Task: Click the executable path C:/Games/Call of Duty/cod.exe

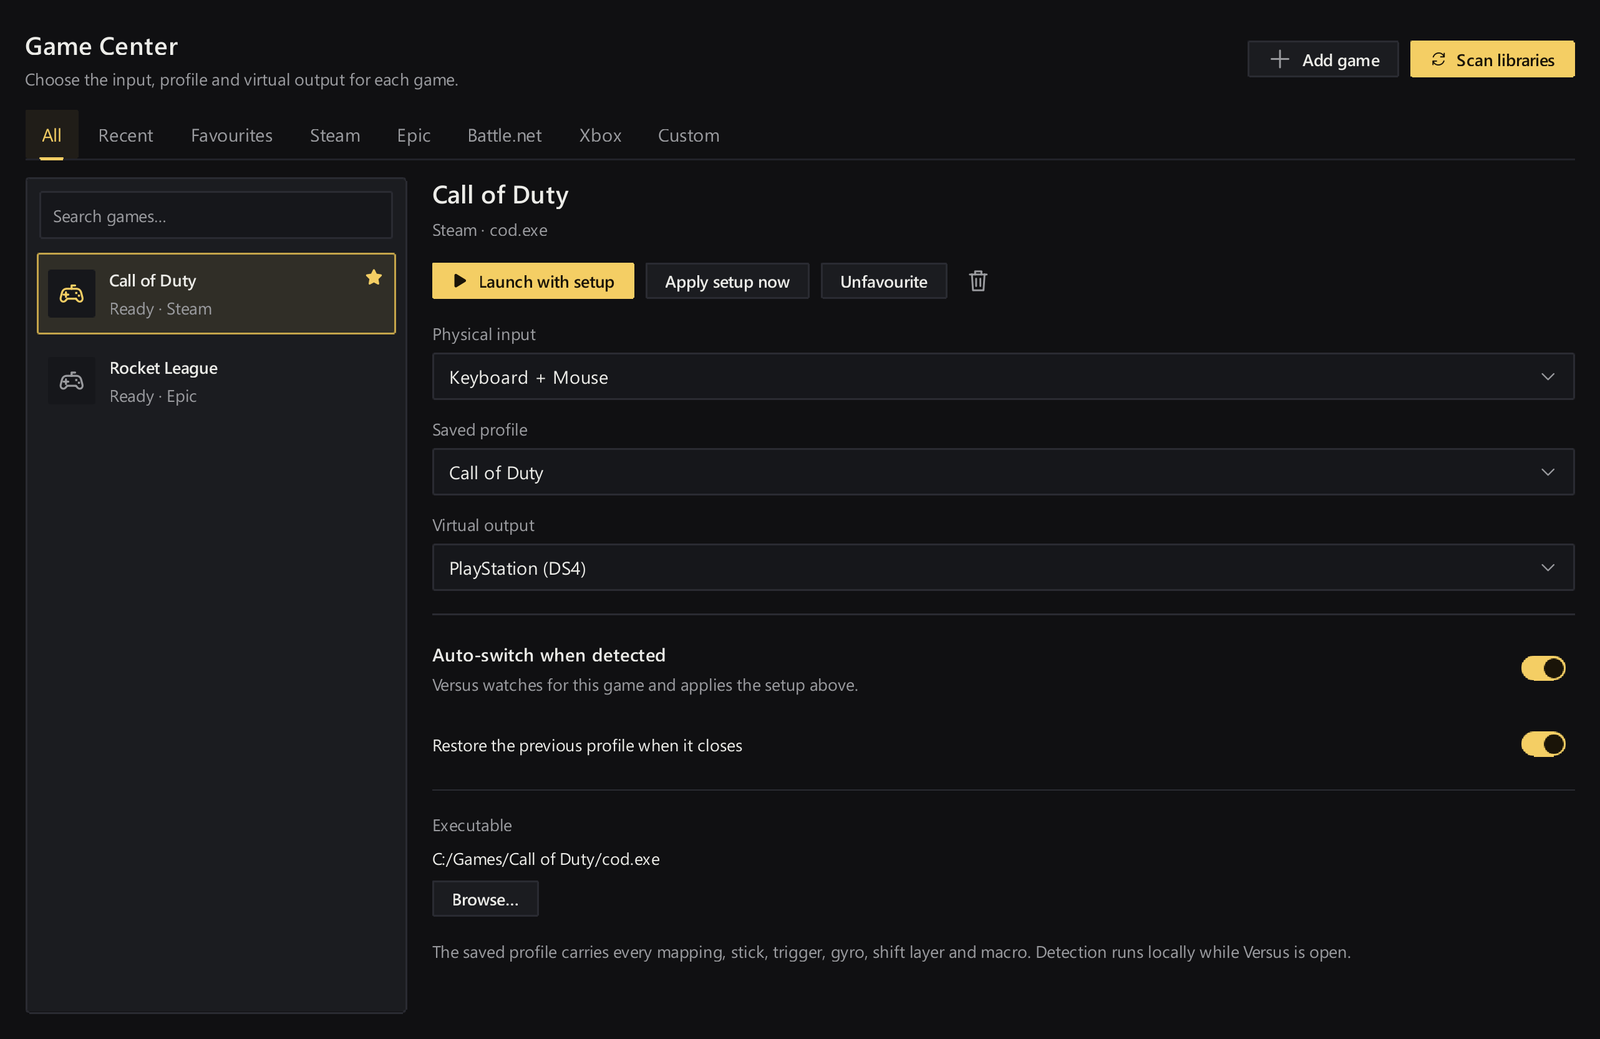Action: (x=546, y=859)
